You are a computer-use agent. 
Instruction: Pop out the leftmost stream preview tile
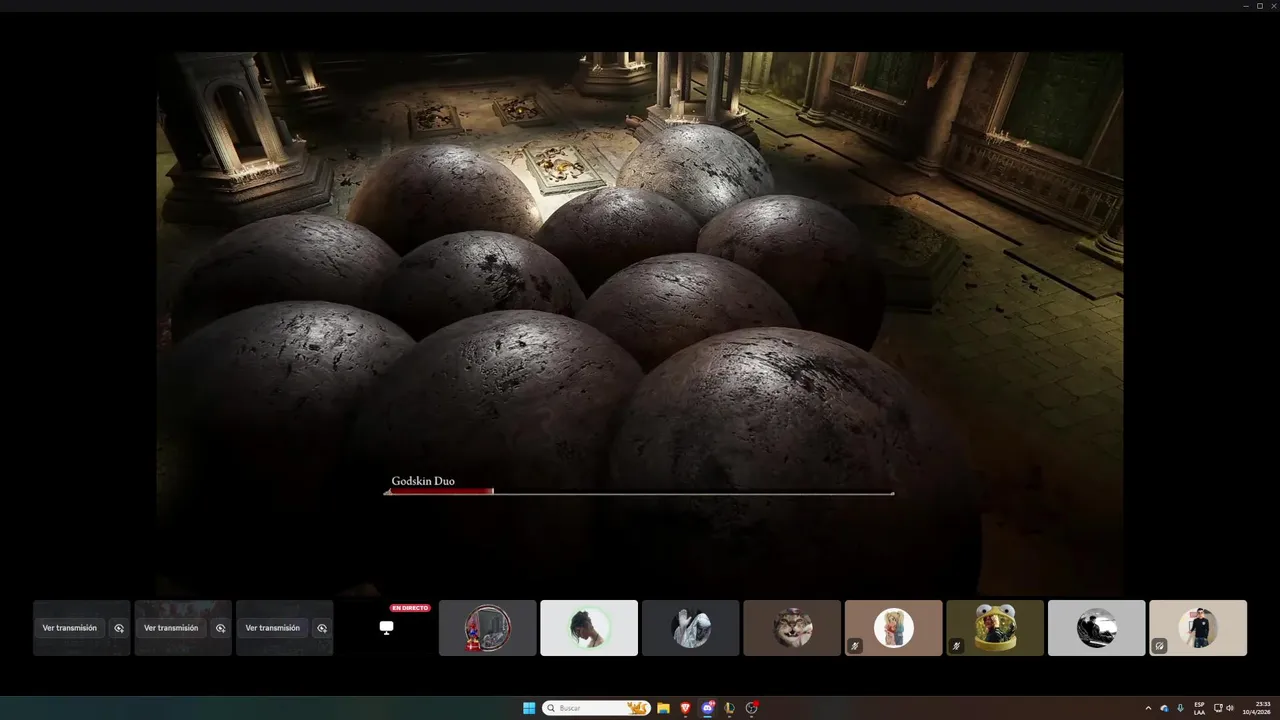(119, 628)
